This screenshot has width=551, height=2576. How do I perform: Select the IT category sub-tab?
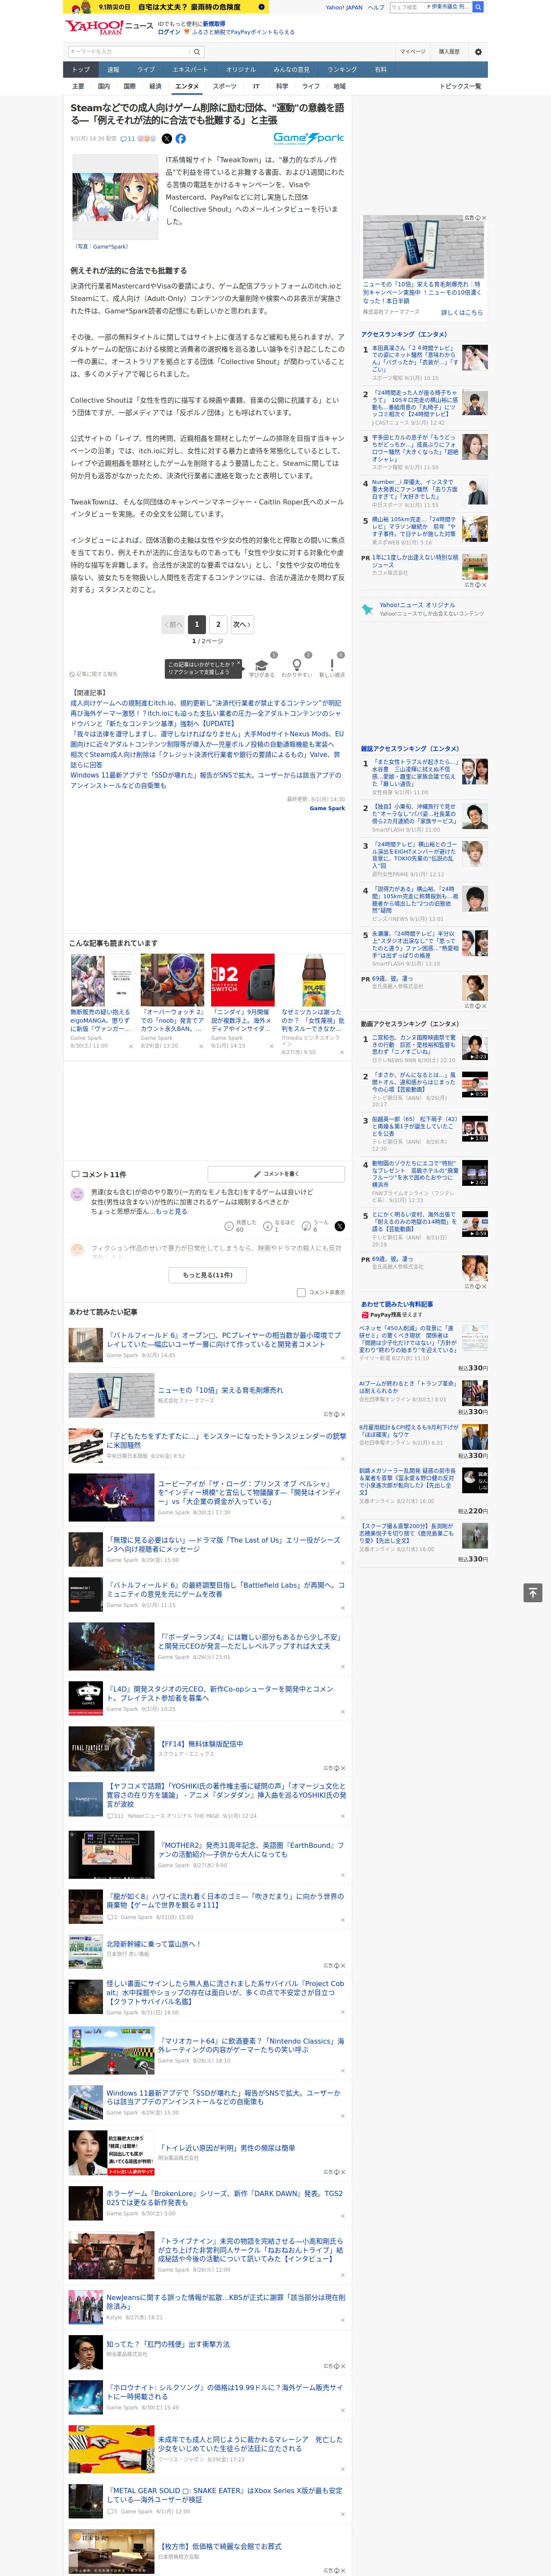(x=256, y=86)
